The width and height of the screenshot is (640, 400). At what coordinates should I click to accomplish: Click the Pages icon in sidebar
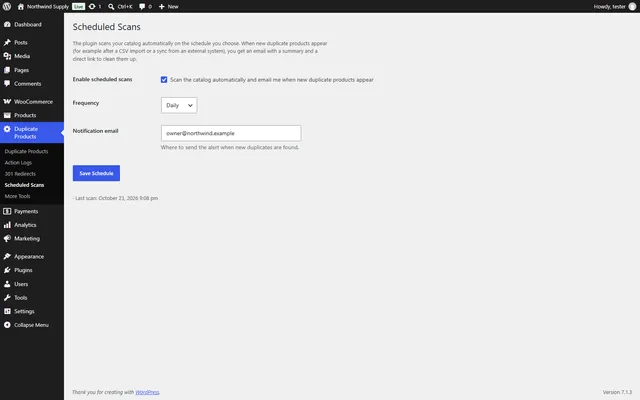click(x=7, y=70)
